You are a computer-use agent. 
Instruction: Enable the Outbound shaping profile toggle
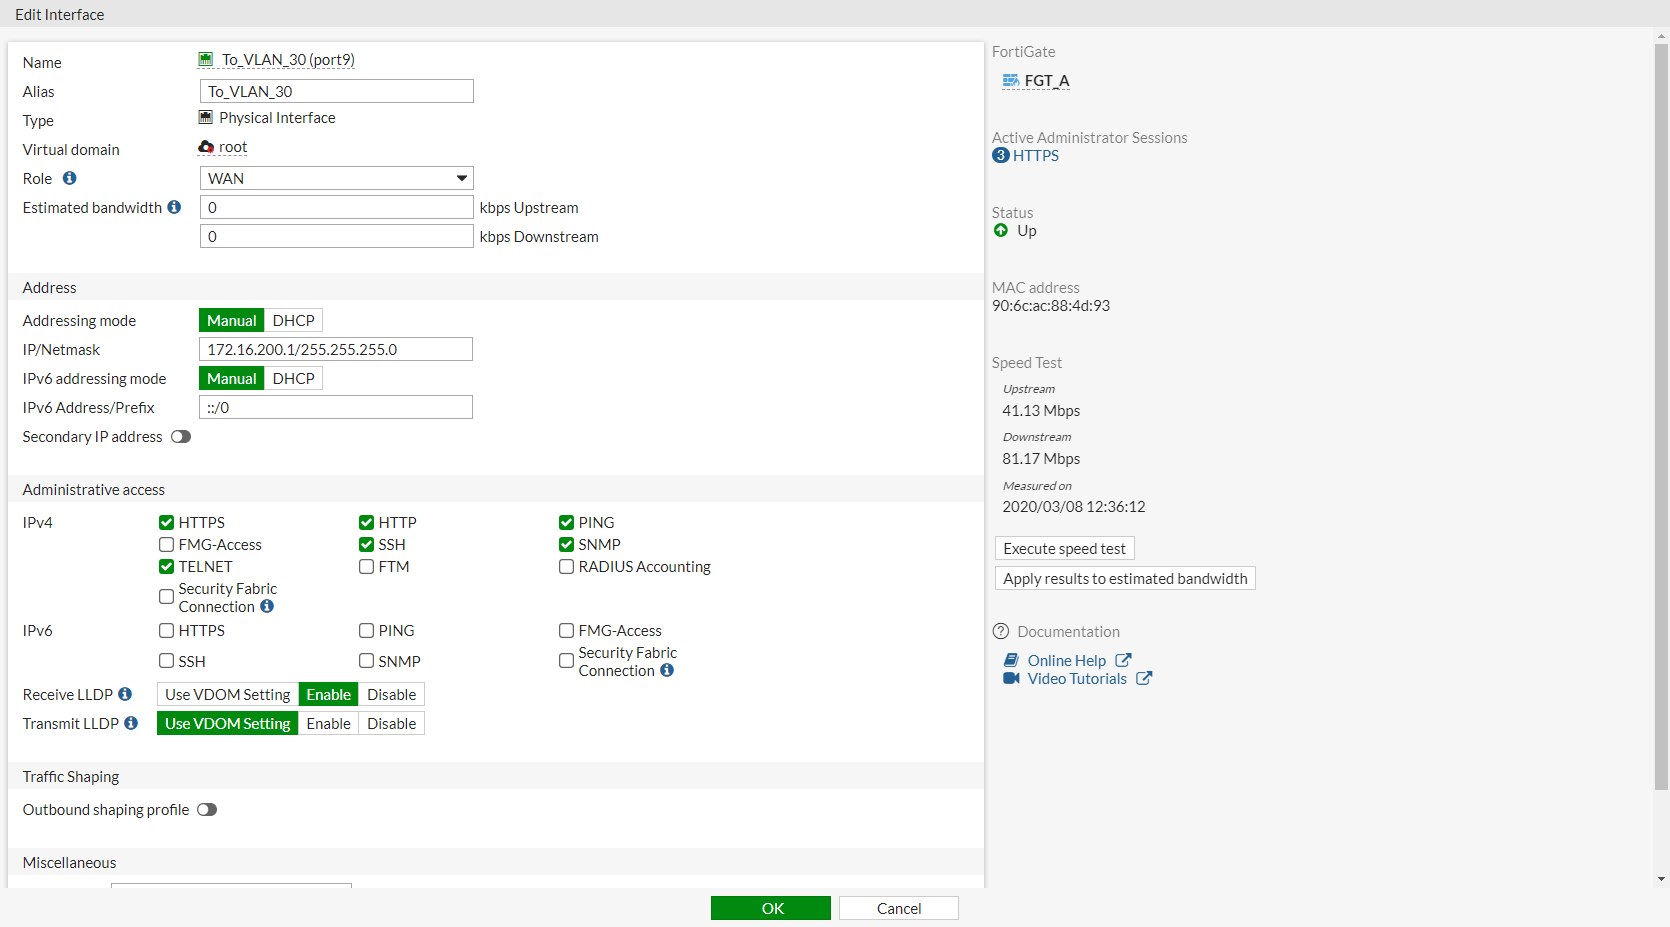coord(207,810)
